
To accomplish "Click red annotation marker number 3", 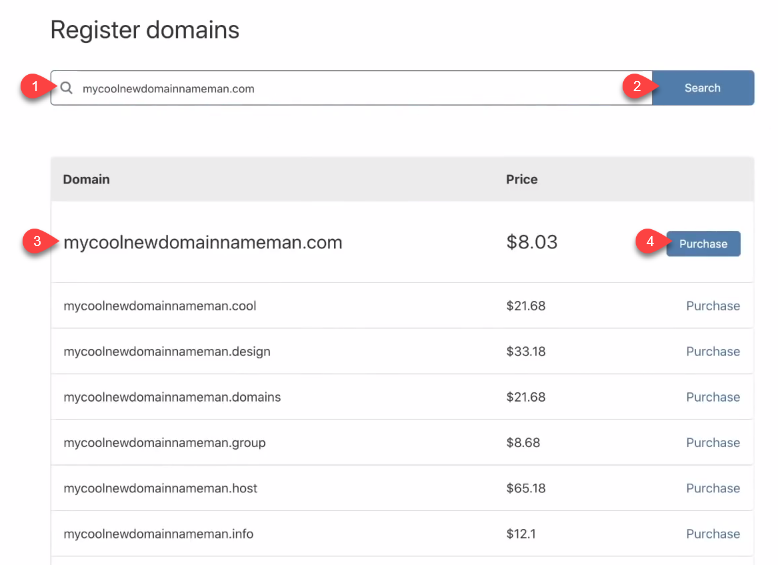I will click(37, 241).
